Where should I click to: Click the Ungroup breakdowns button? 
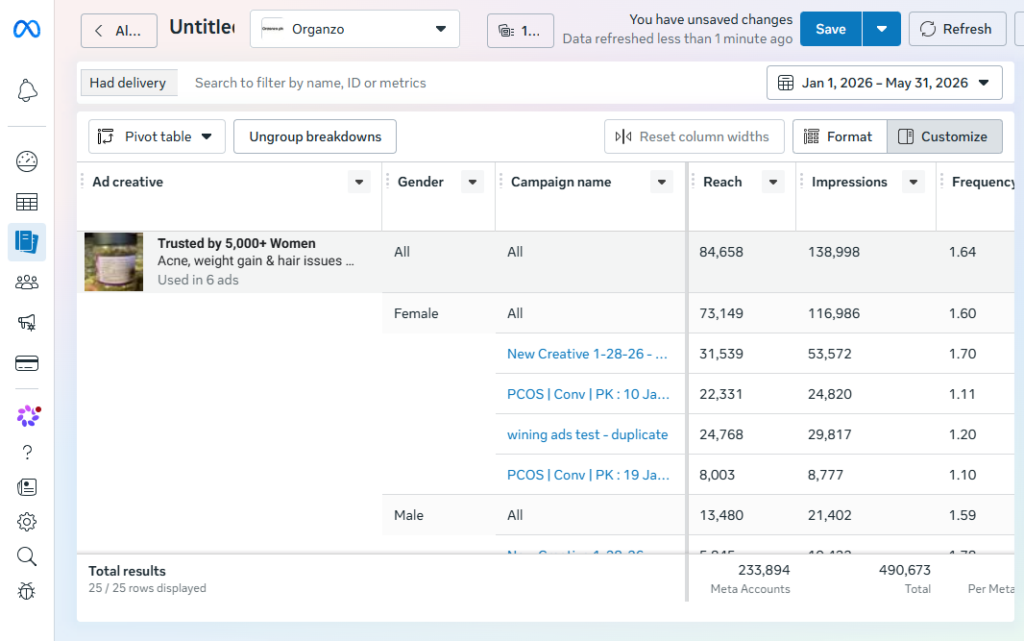315,136
